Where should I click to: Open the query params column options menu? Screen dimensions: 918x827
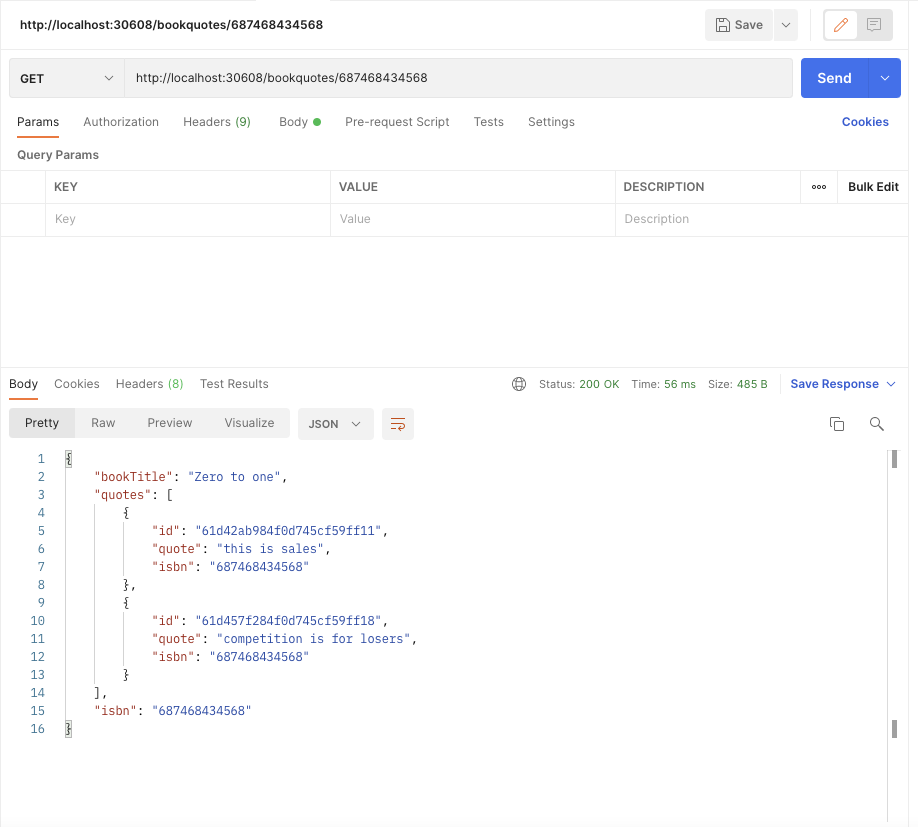[x=818, y=186]
